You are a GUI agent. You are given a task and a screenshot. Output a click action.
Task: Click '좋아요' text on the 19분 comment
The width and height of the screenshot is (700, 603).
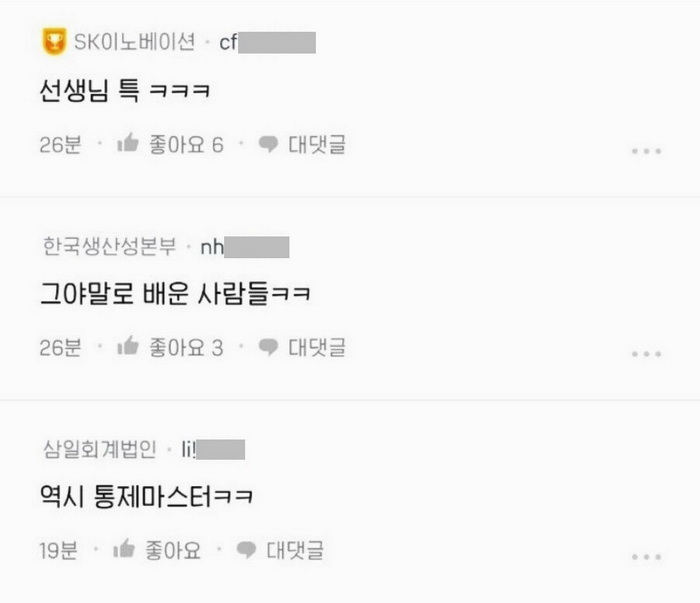[173, 550]
